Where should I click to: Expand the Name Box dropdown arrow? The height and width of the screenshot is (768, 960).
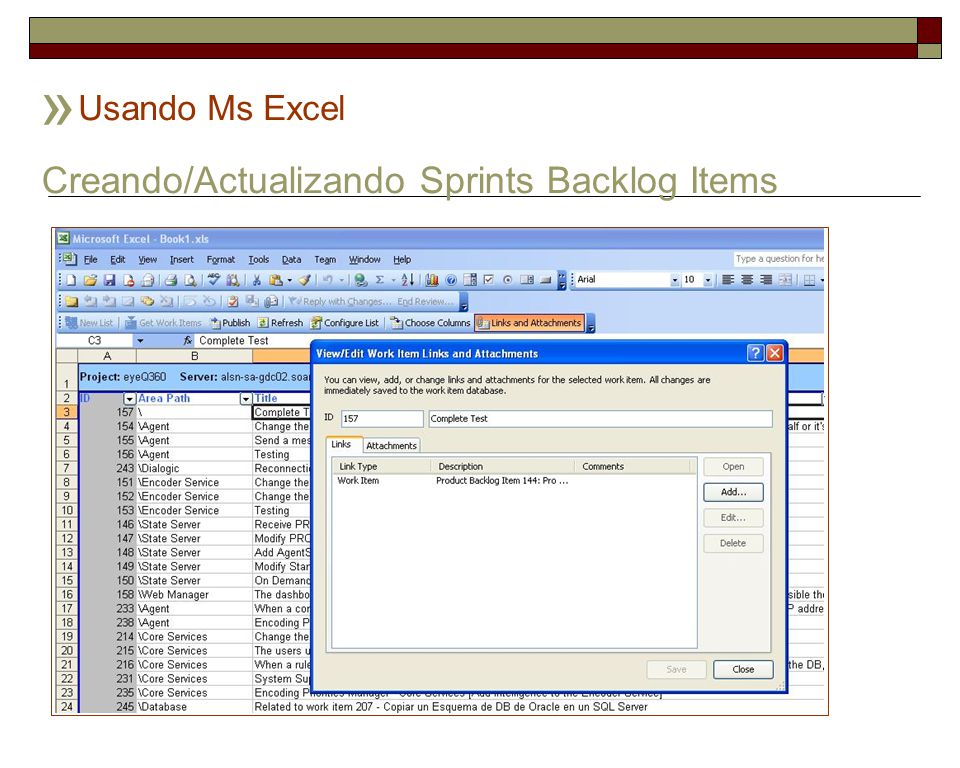pos(140,341)
